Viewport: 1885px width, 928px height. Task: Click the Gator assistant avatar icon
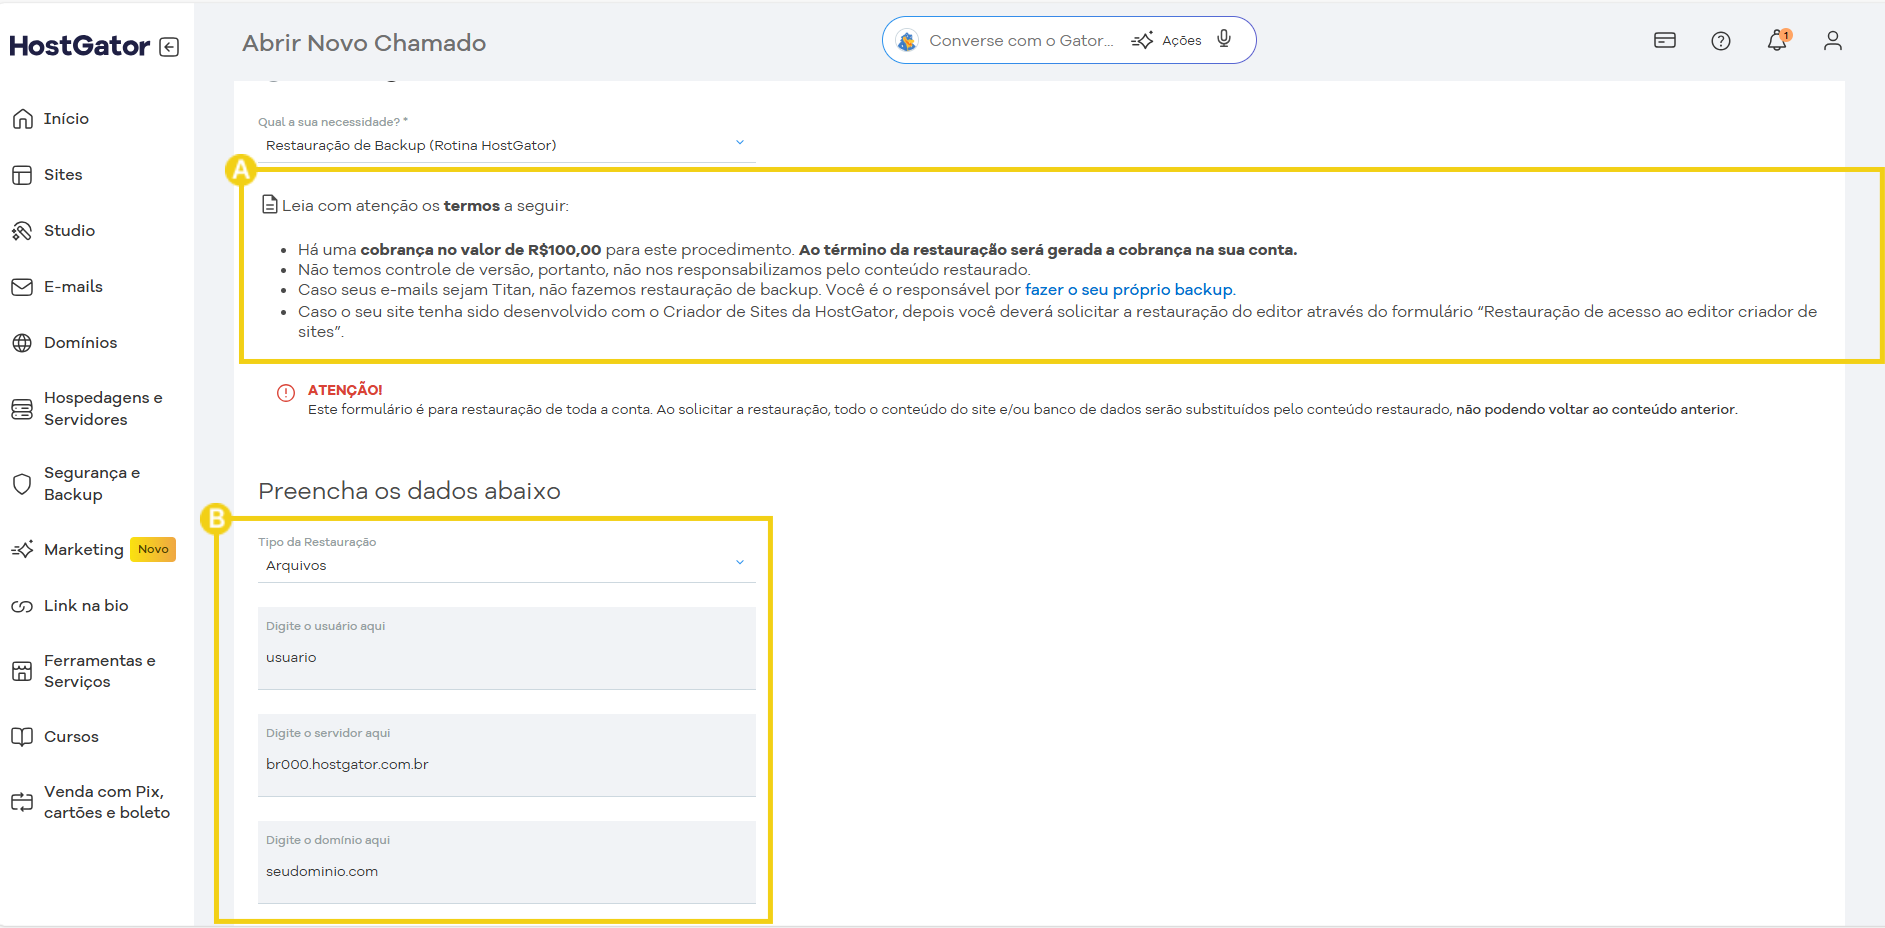pos(907,41)
